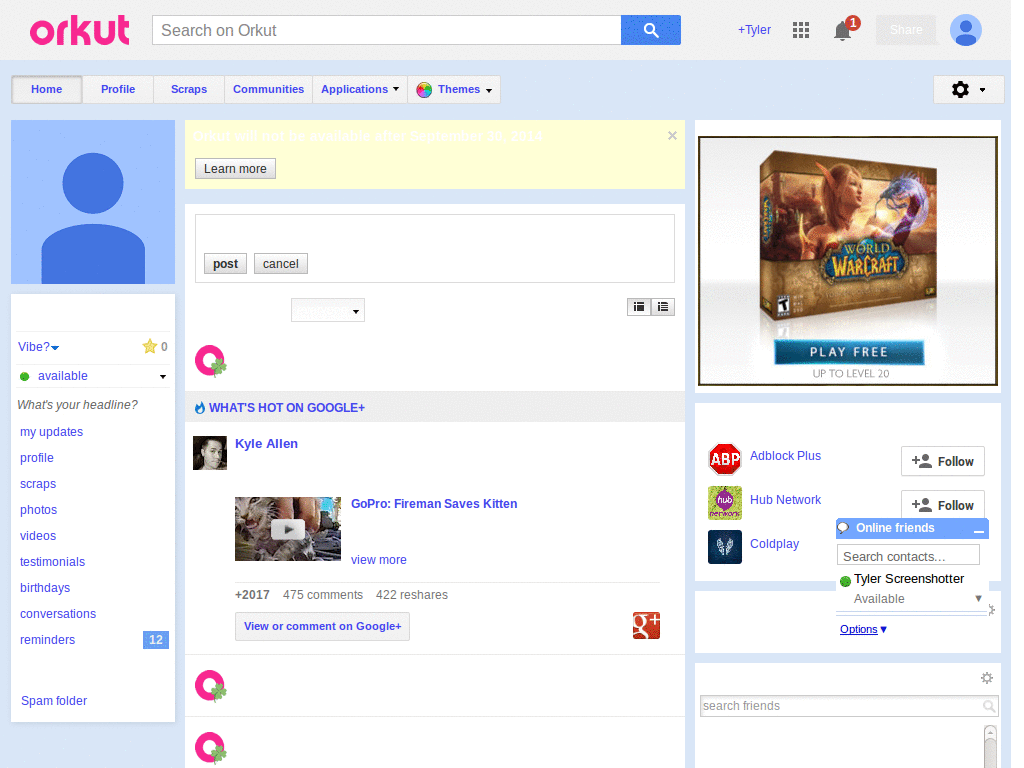
Task: Click the Coldplay logo icon
Action: point(725,547)
